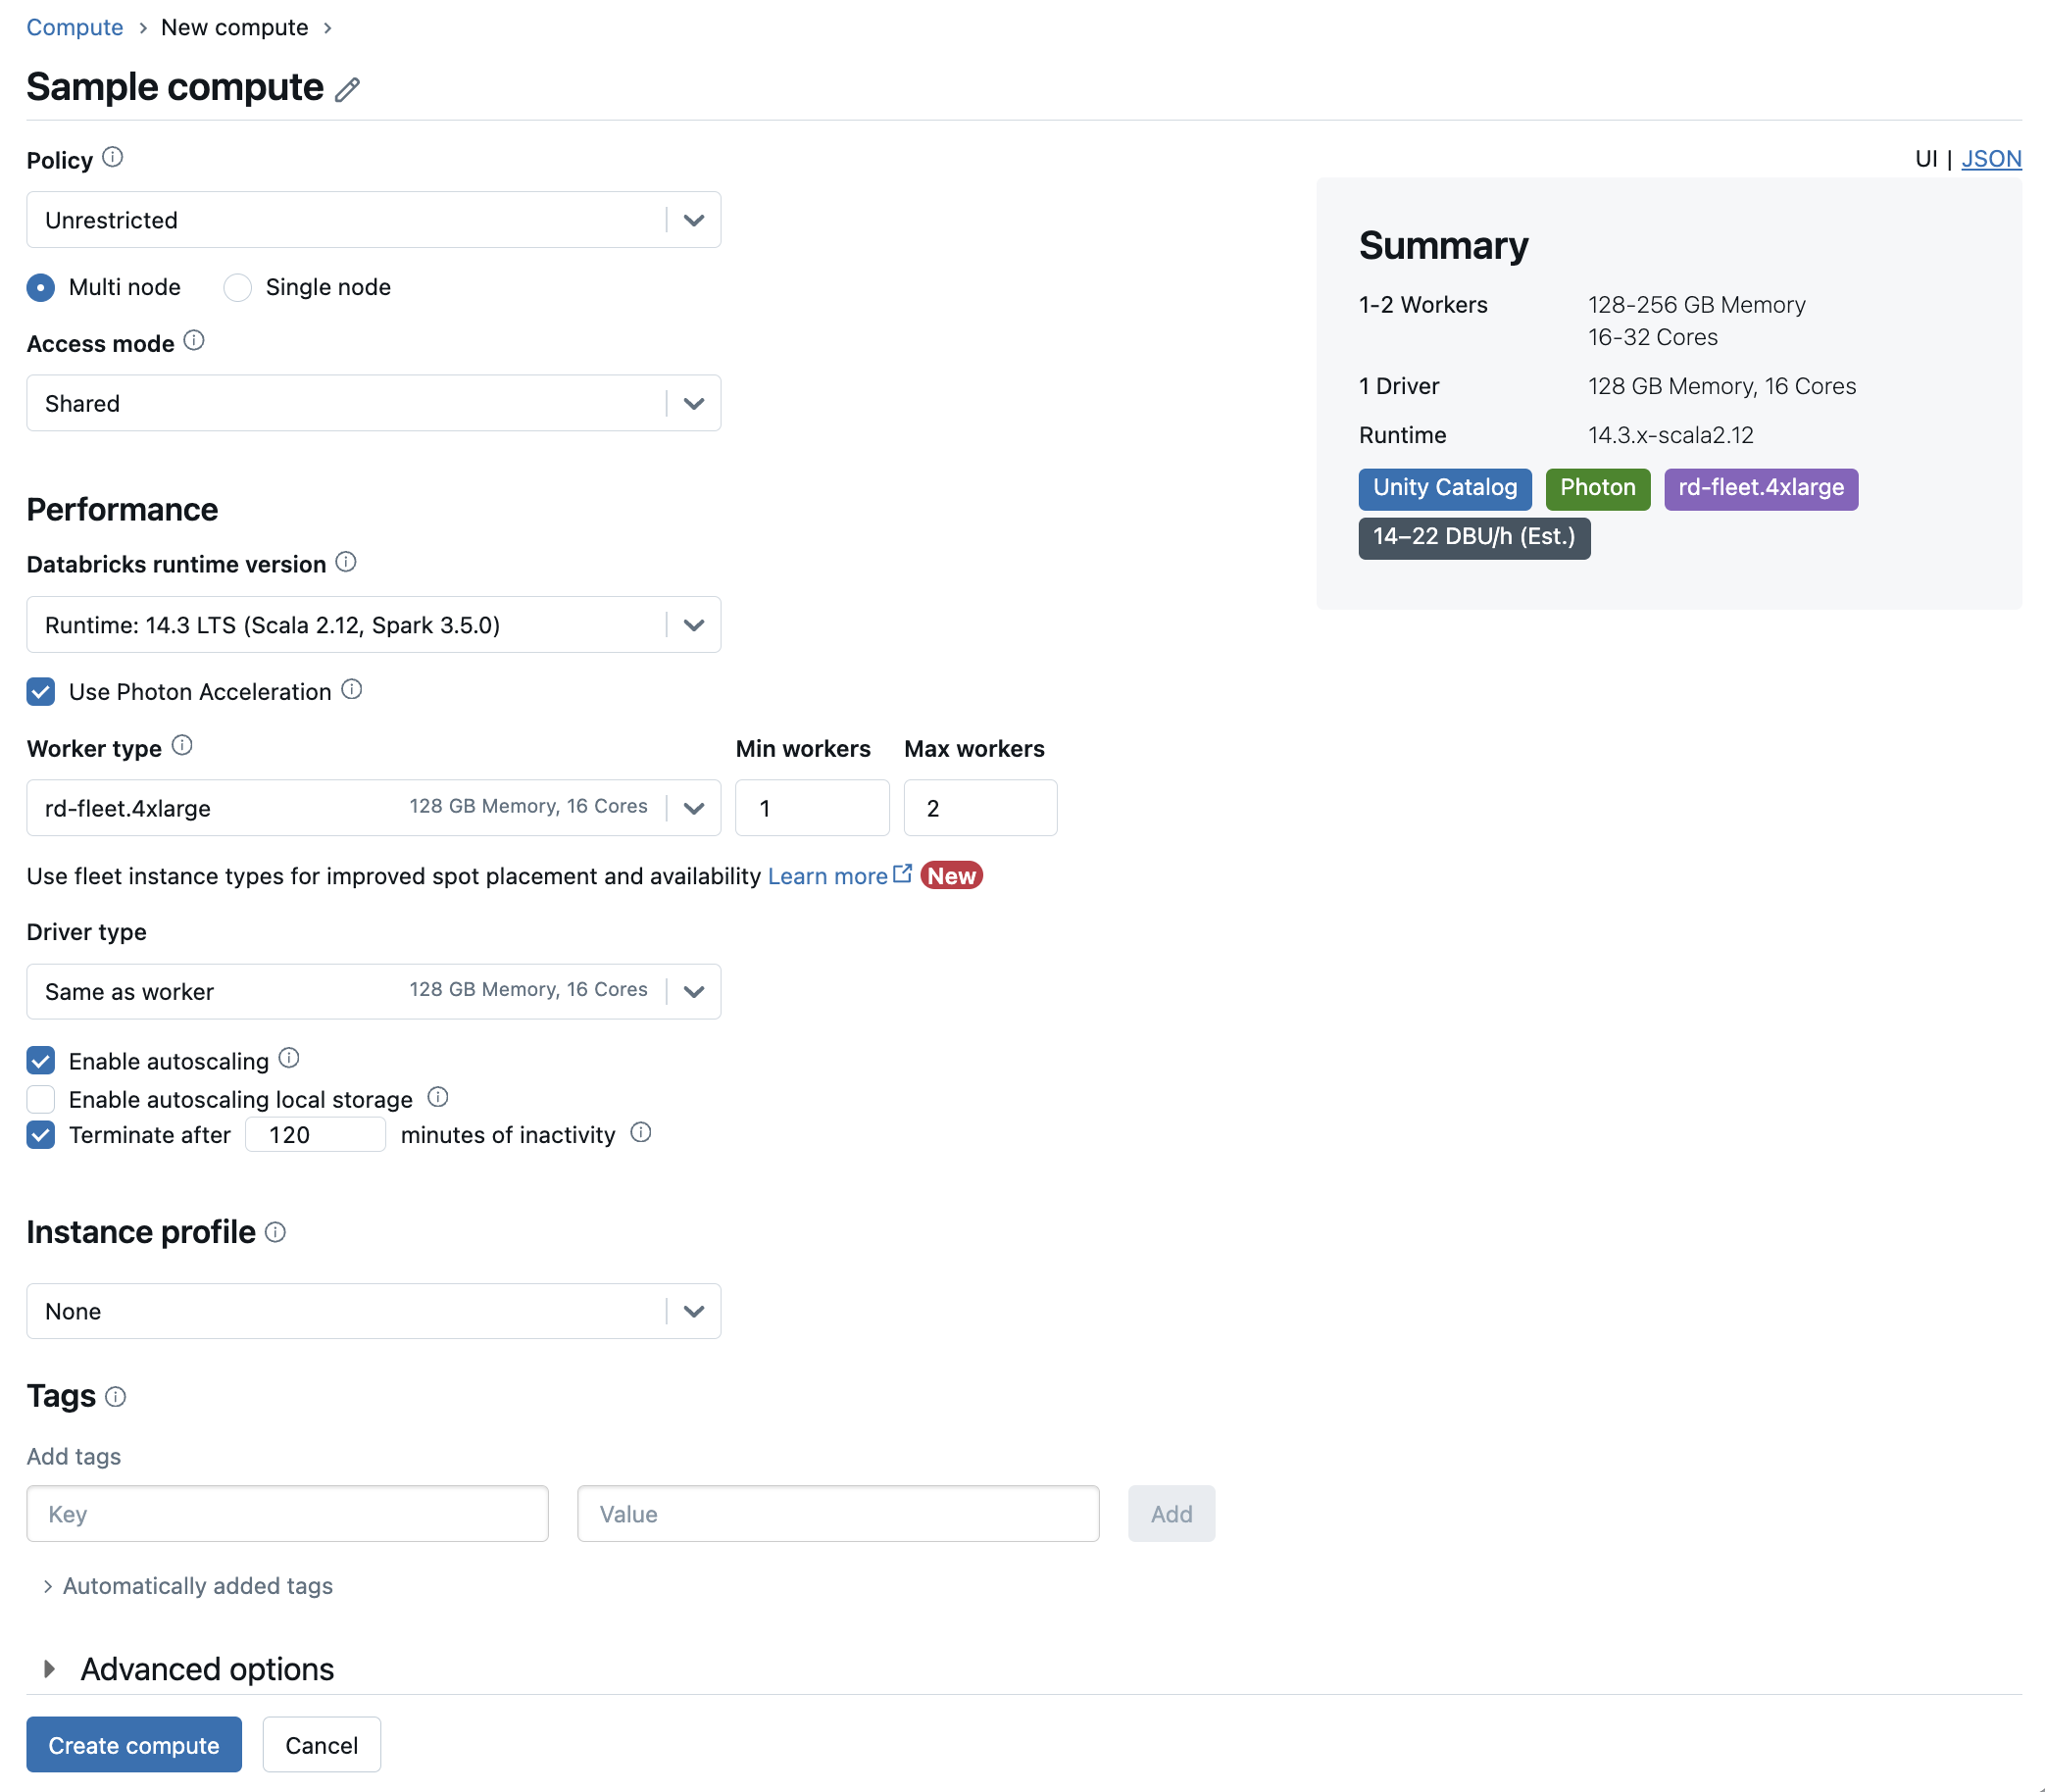Screen dimensions: 2045x1792
Task: Go to Compute in the breadcrumb
Action: 75,28
